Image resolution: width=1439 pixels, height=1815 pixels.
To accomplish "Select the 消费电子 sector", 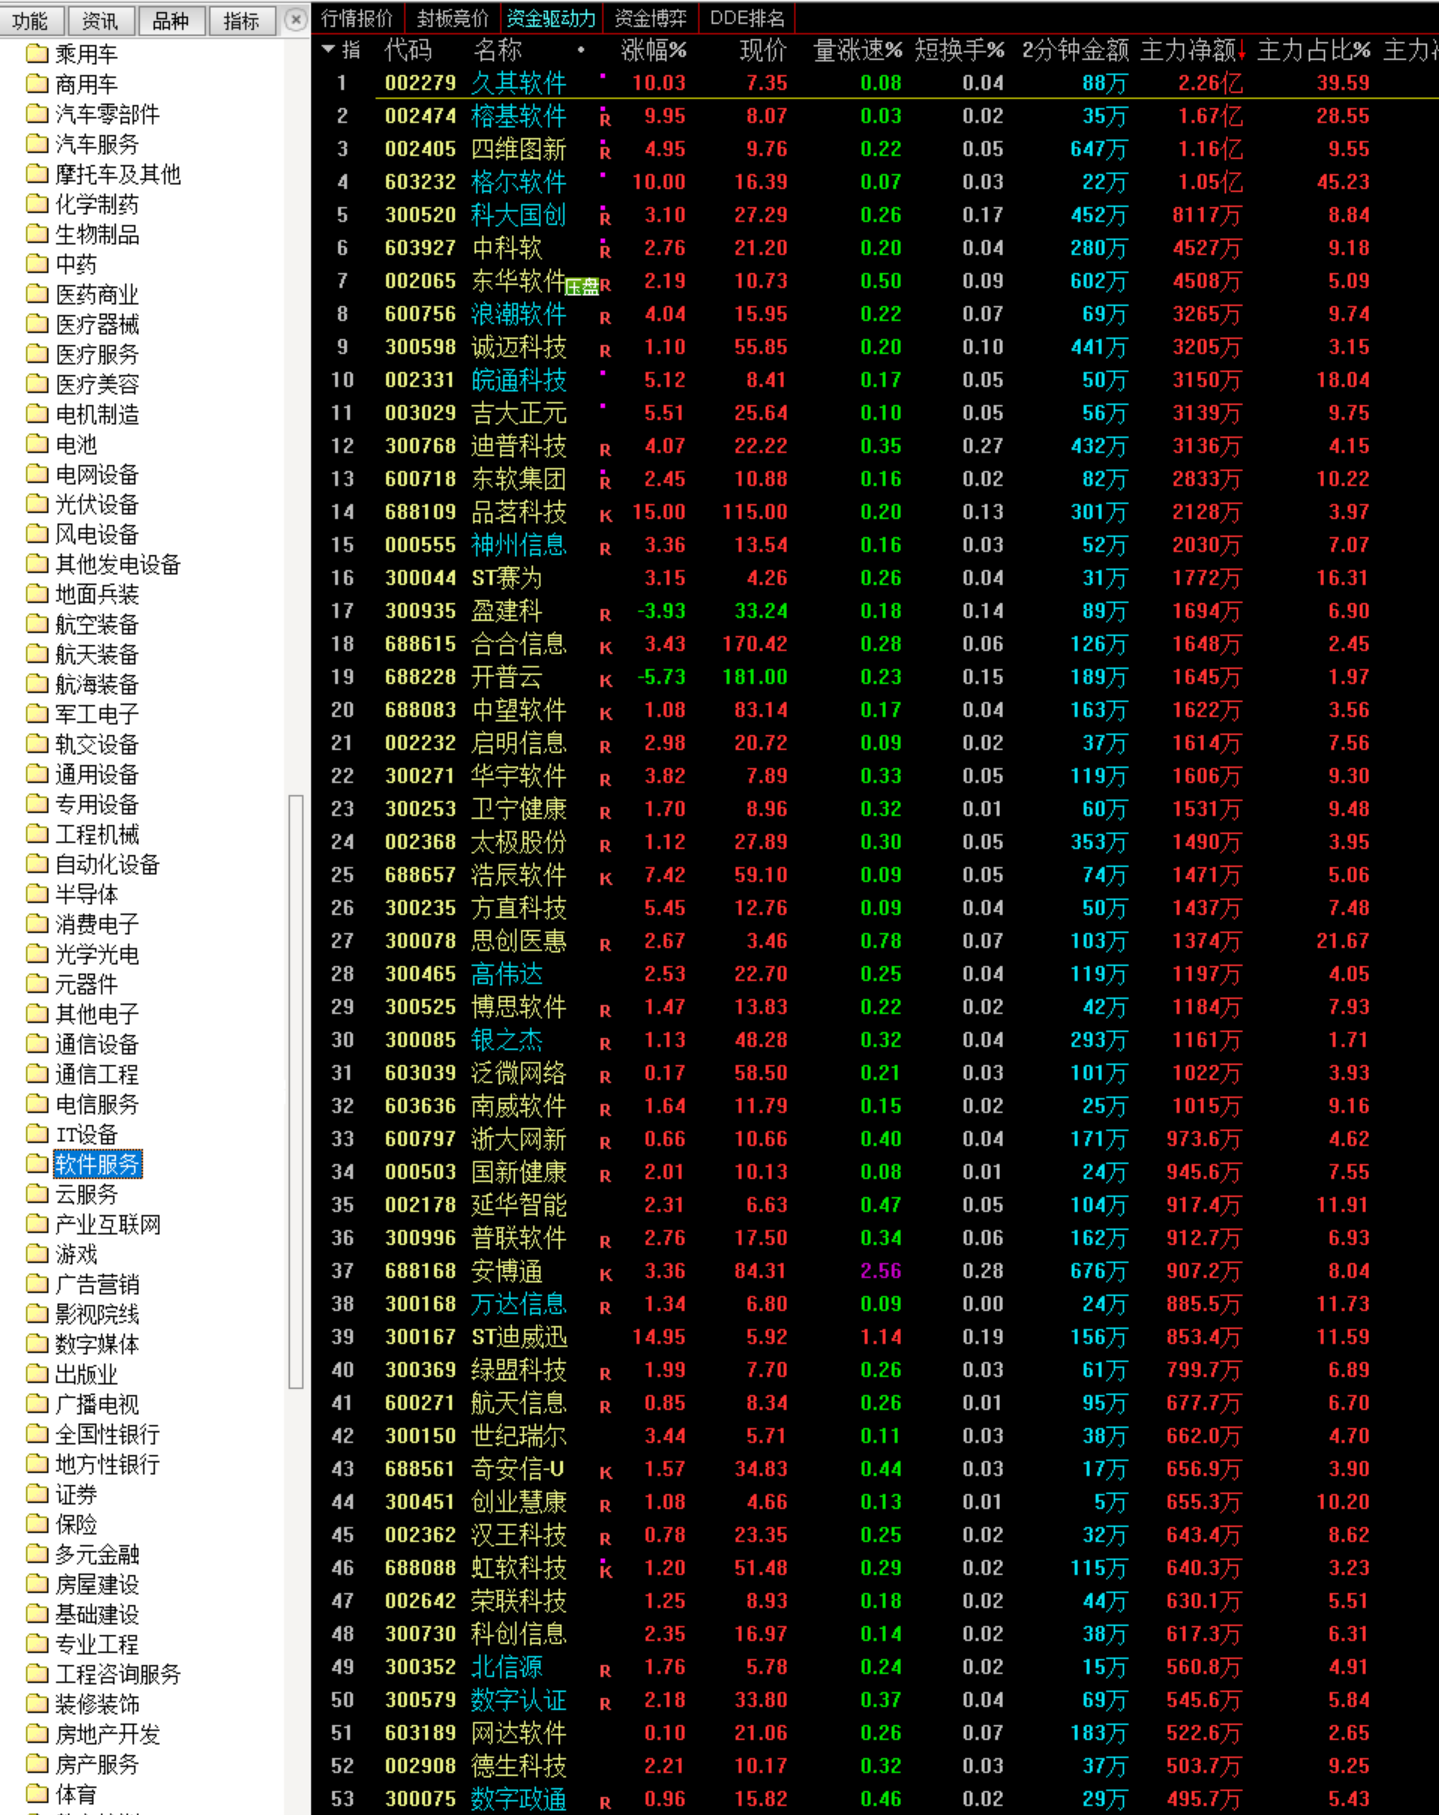I will pyautogui.click(x=97, y=924).
